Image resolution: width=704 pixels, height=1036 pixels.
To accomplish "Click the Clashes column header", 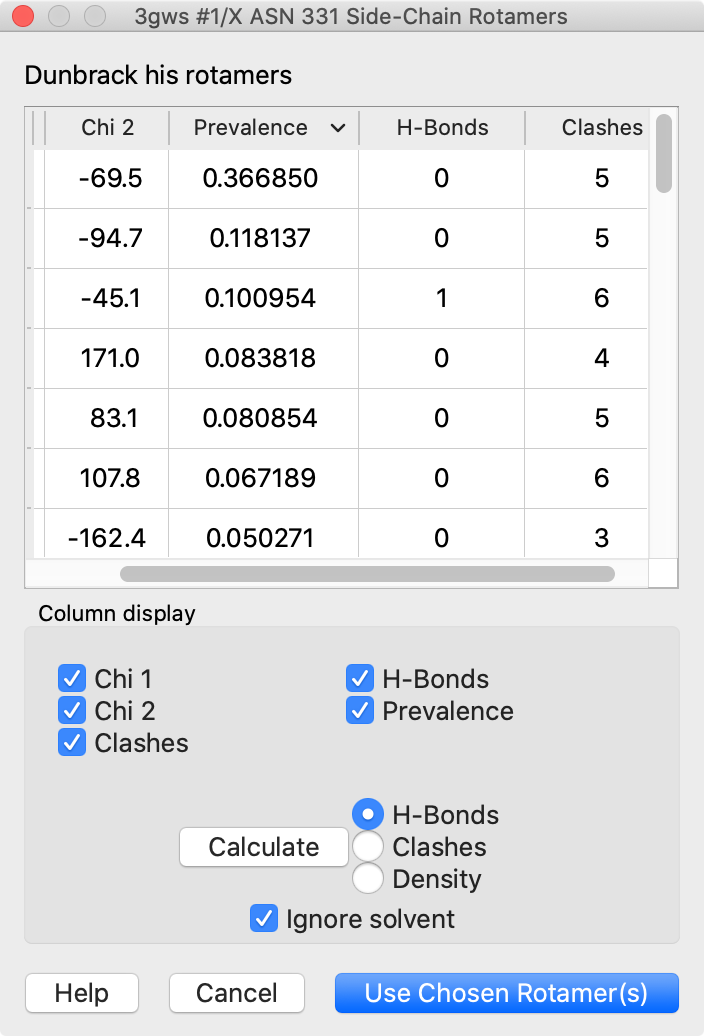I will click(x=601, y=128).
